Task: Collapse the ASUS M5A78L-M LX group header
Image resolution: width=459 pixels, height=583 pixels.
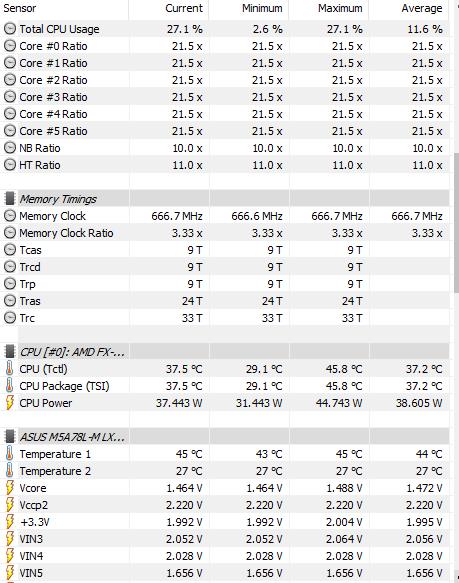Action: pos(72,437)
